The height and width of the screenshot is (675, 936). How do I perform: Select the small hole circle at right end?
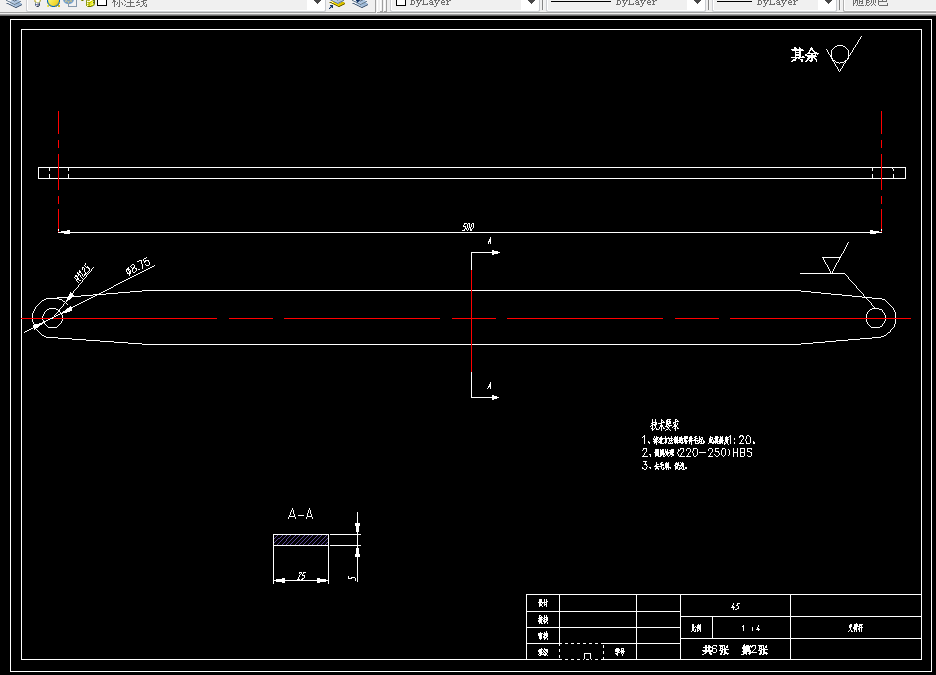876,318
